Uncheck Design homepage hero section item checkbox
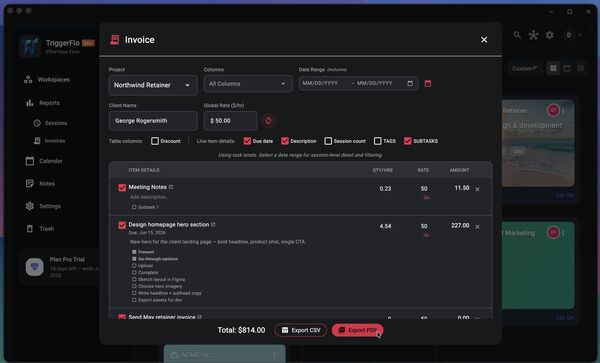Screen dimensions: 600x363 122,225
